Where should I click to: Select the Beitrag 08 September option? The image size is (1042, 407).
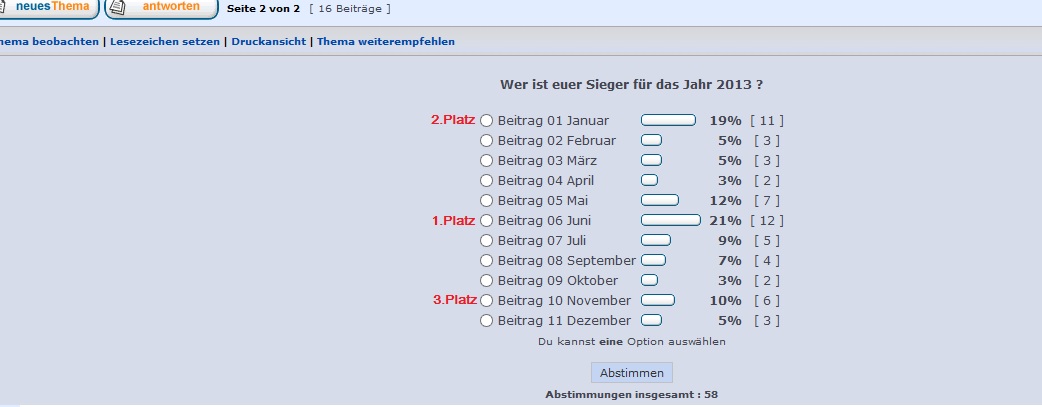click(487, 261)
